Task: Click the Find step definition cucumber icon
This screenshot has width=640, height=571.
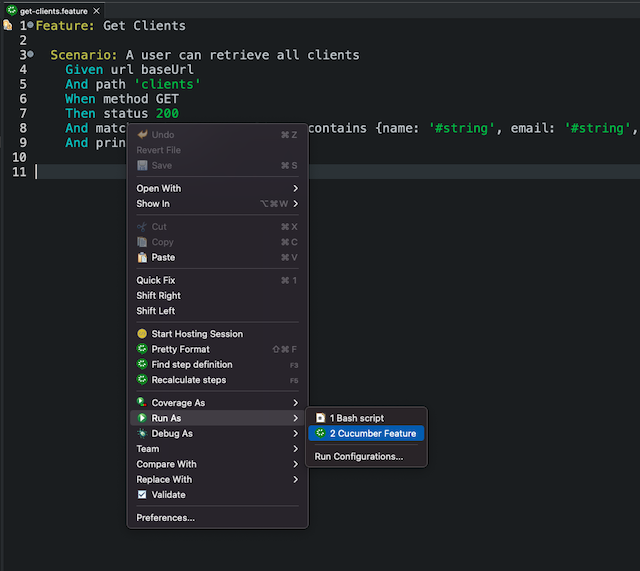Action: 142,364
